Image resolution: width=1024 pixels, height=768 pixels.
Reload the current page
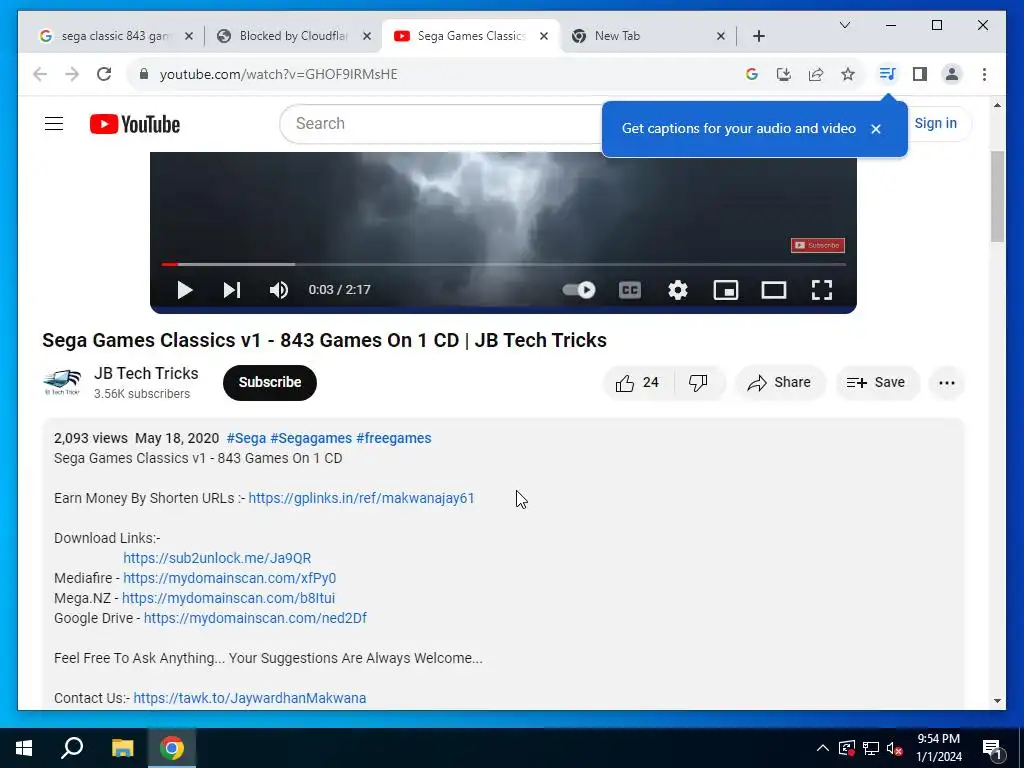[104, 74]
